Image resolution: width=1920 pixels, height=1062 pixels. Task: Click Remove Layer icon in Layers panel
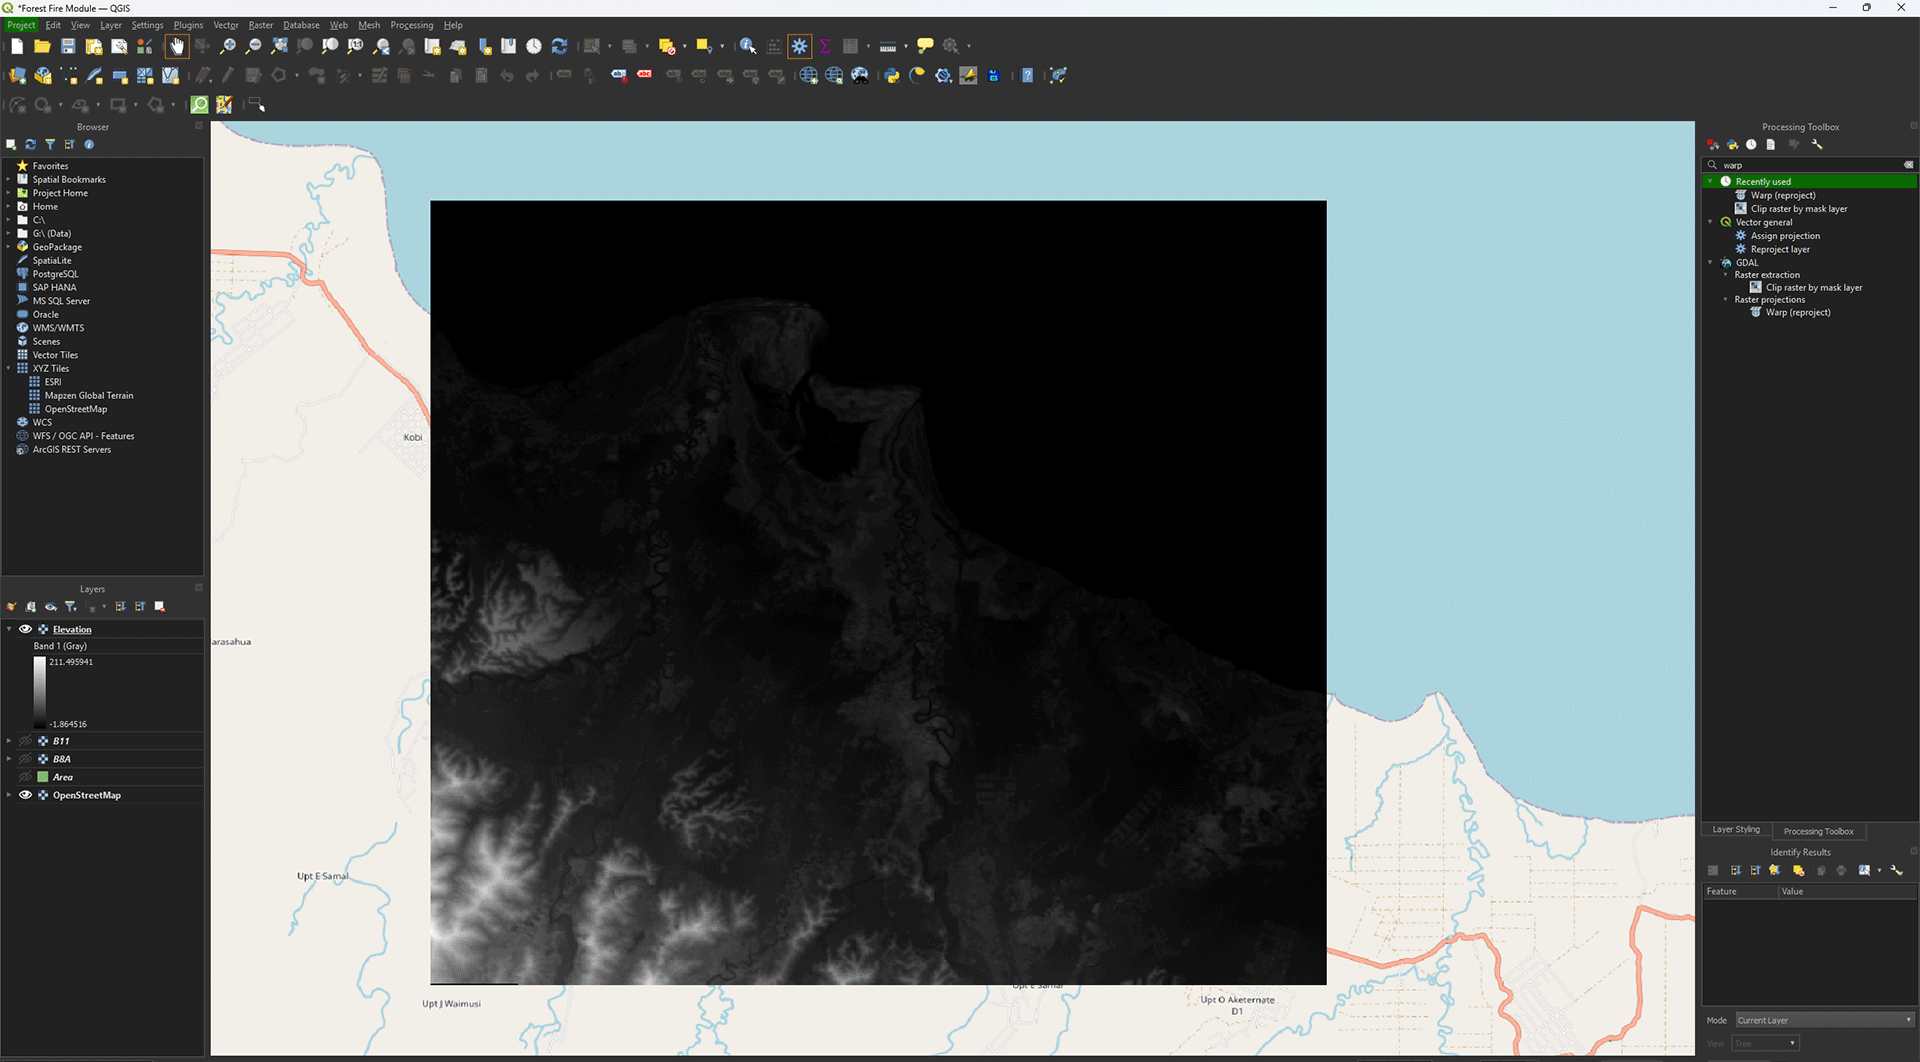pos(160,607)
